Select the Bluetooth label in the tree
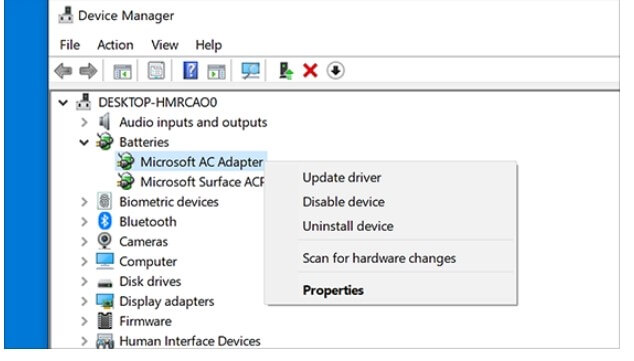The height and width of the screenshot is (361, 634). [x=148, y=222]
